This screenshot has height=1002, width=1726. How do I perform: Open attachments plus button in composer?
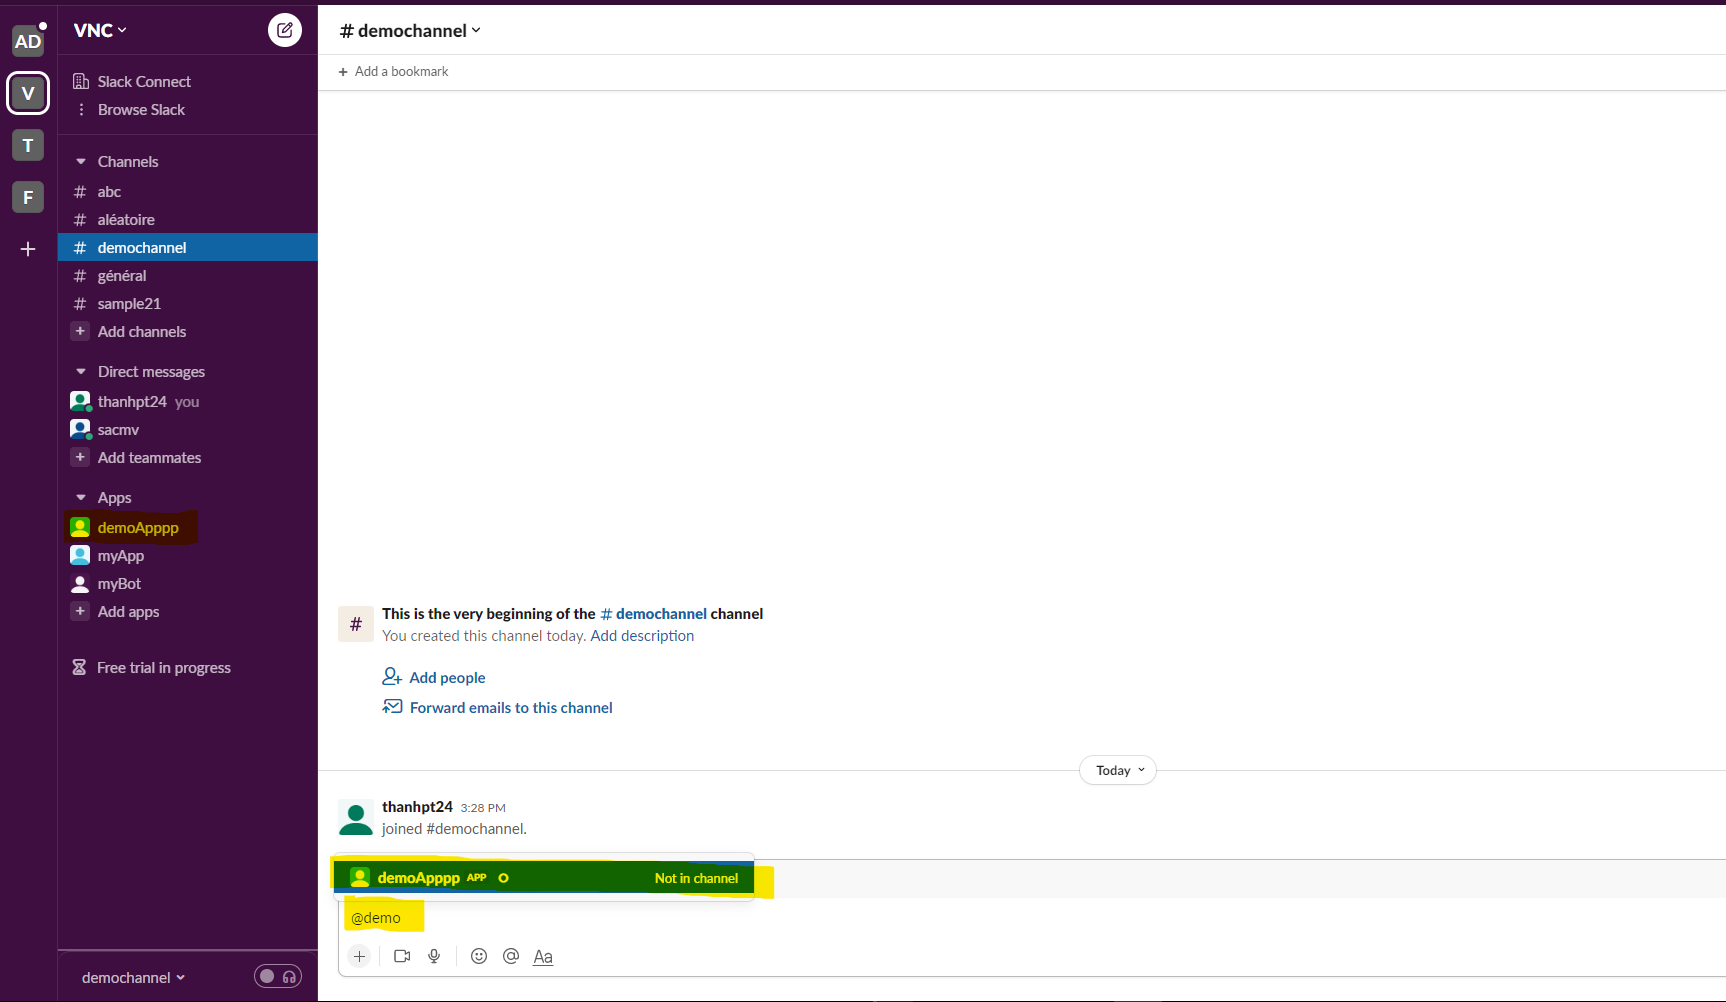(359, 956)
